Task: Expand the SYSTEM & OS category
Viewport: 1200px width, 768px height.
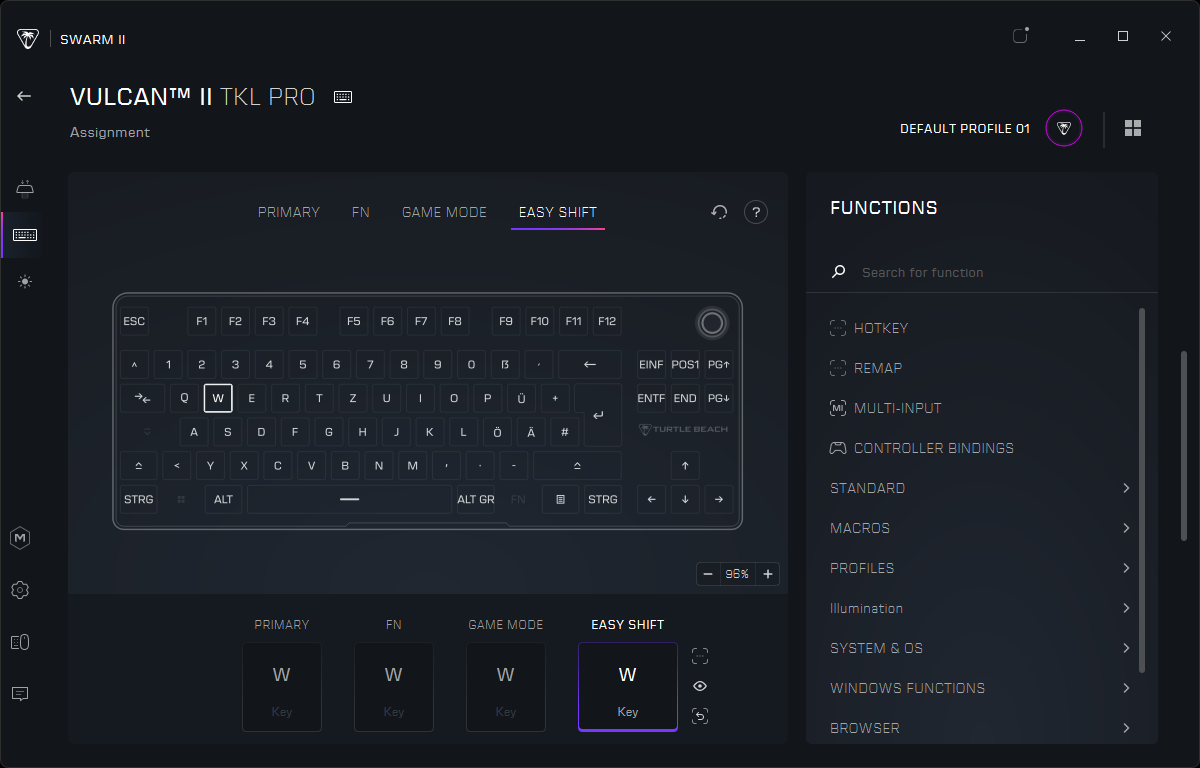Action: coord(980,648)
